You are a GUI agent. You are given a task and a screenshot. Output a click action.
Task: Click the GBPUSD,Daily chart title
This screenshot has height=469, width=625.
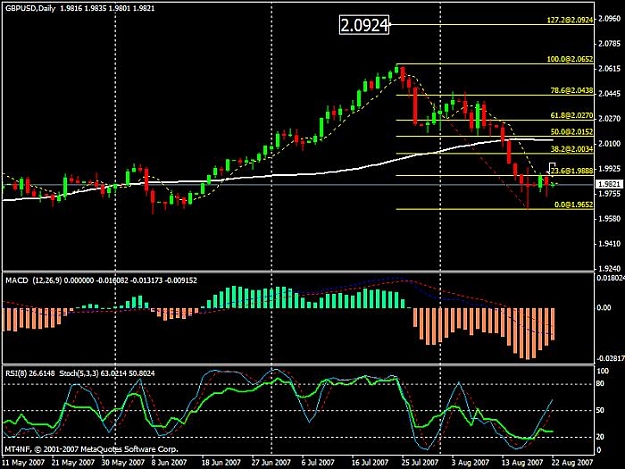(30, 8)
